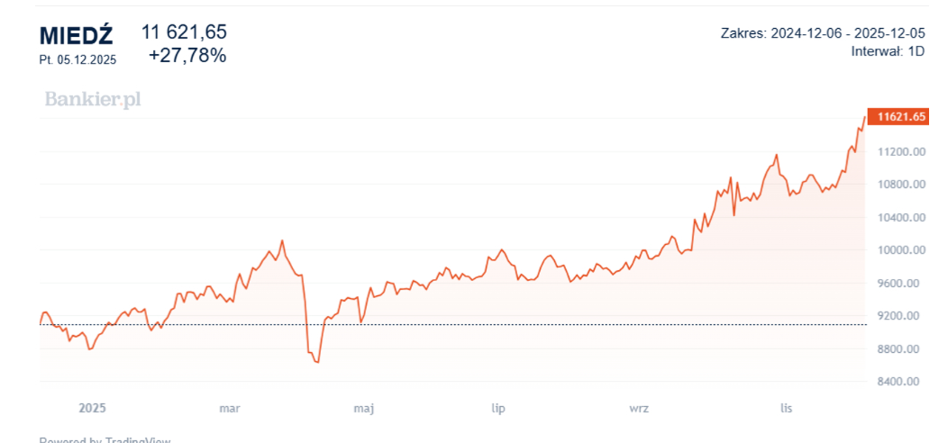Click the MIEDŹ instrument title
The image size is (948, 443).
pyautogui.click(x=77, y=36)
